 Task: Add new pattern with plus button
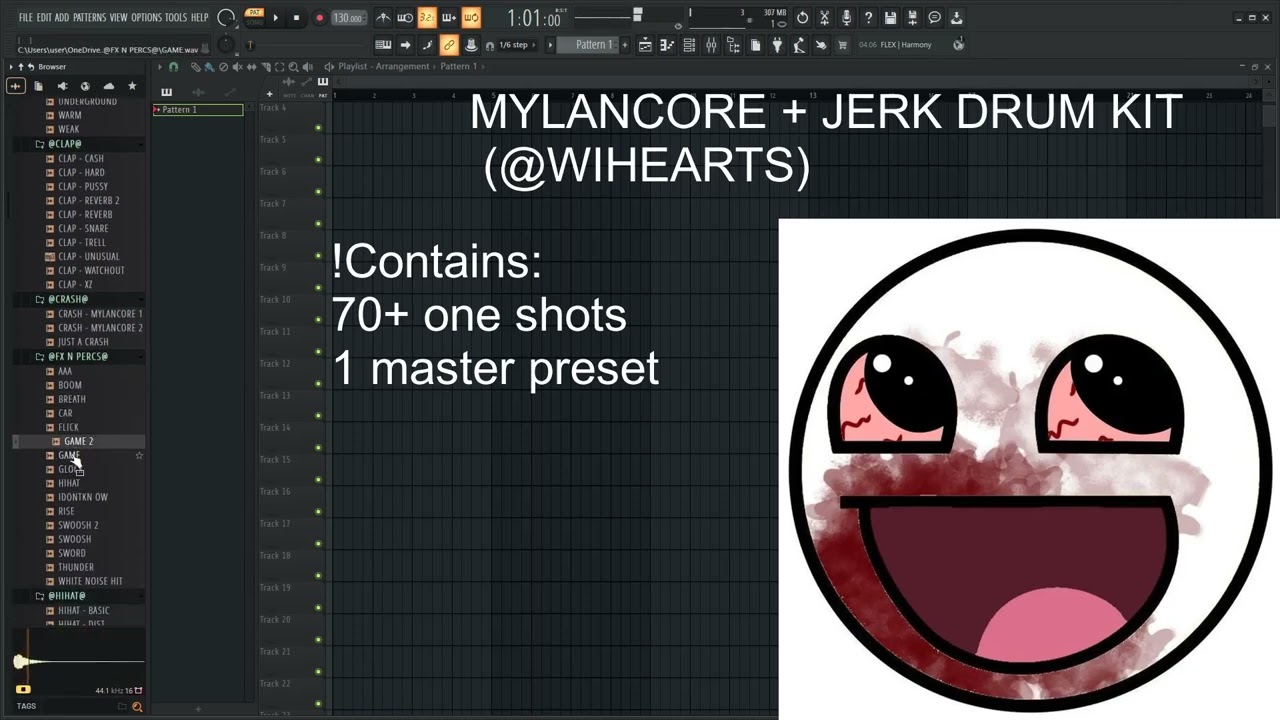625,45
